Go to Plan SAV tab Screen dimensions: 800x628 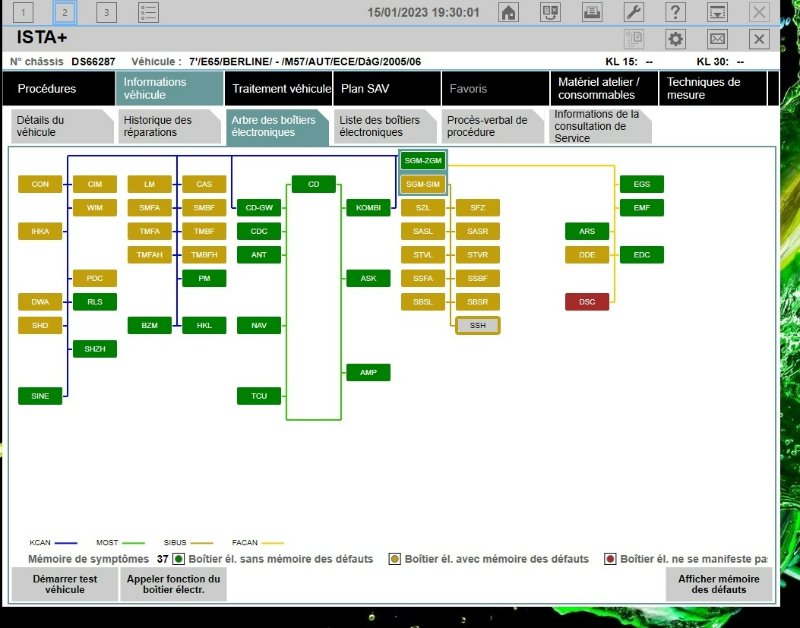point(387,88)
